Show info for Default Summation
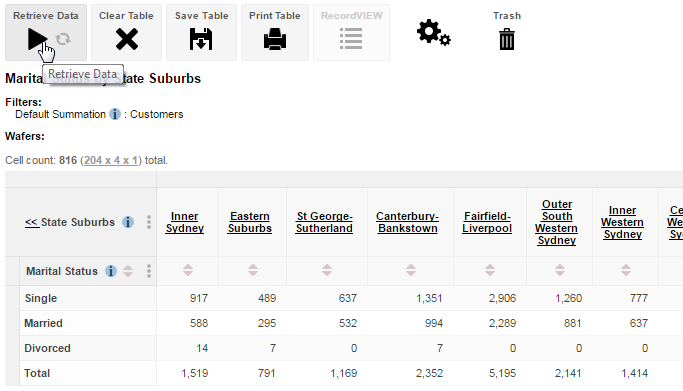The width and height of the screenshot is (683, 391). 115,114
